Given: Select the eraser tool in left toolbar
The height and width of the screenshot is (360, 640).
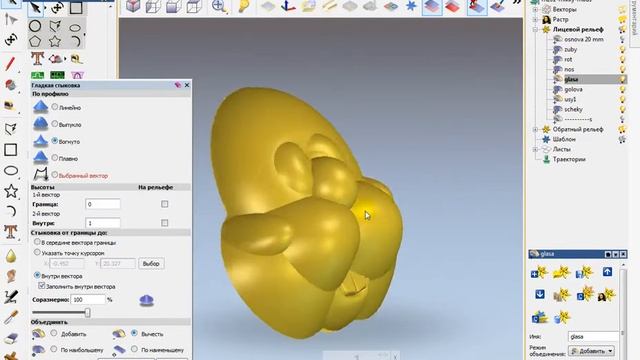Looking at the screenshot, I should 11,338.
